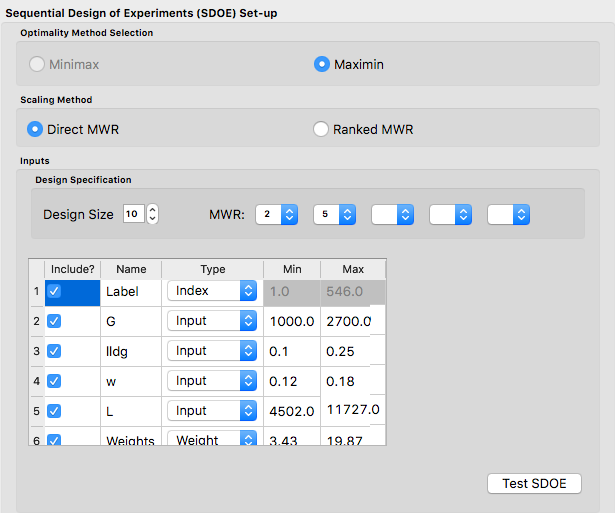The width and height of the screenshot is (615, 513).
Task: Open the third empty MWR dropdown
Action: pyautogui.click(x=392, y=215)
